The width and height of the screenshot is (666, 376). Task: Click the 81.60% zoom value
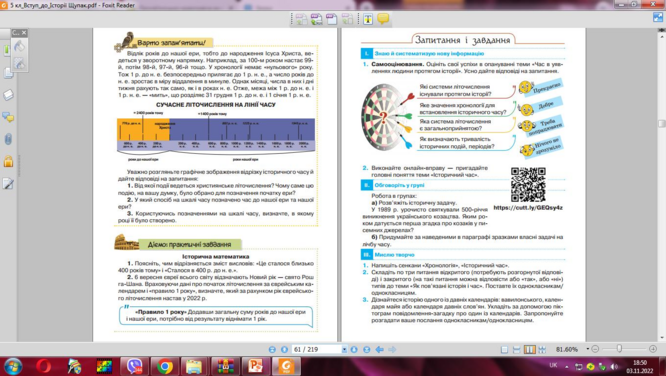pos(567,349)
